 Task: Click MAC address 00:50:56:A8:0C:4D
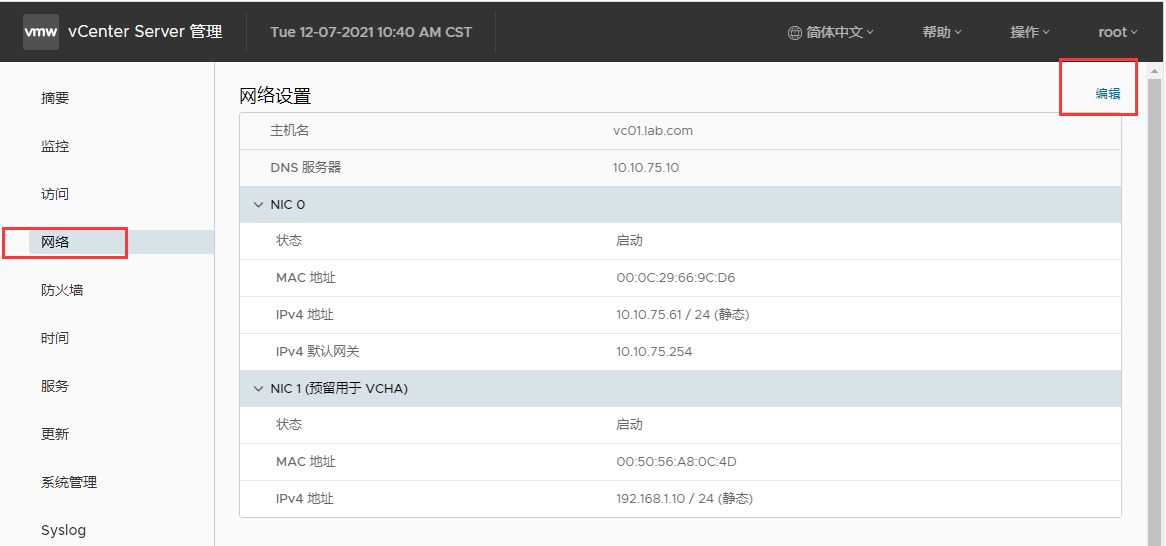pyautogui.click(x=677, y=462)
